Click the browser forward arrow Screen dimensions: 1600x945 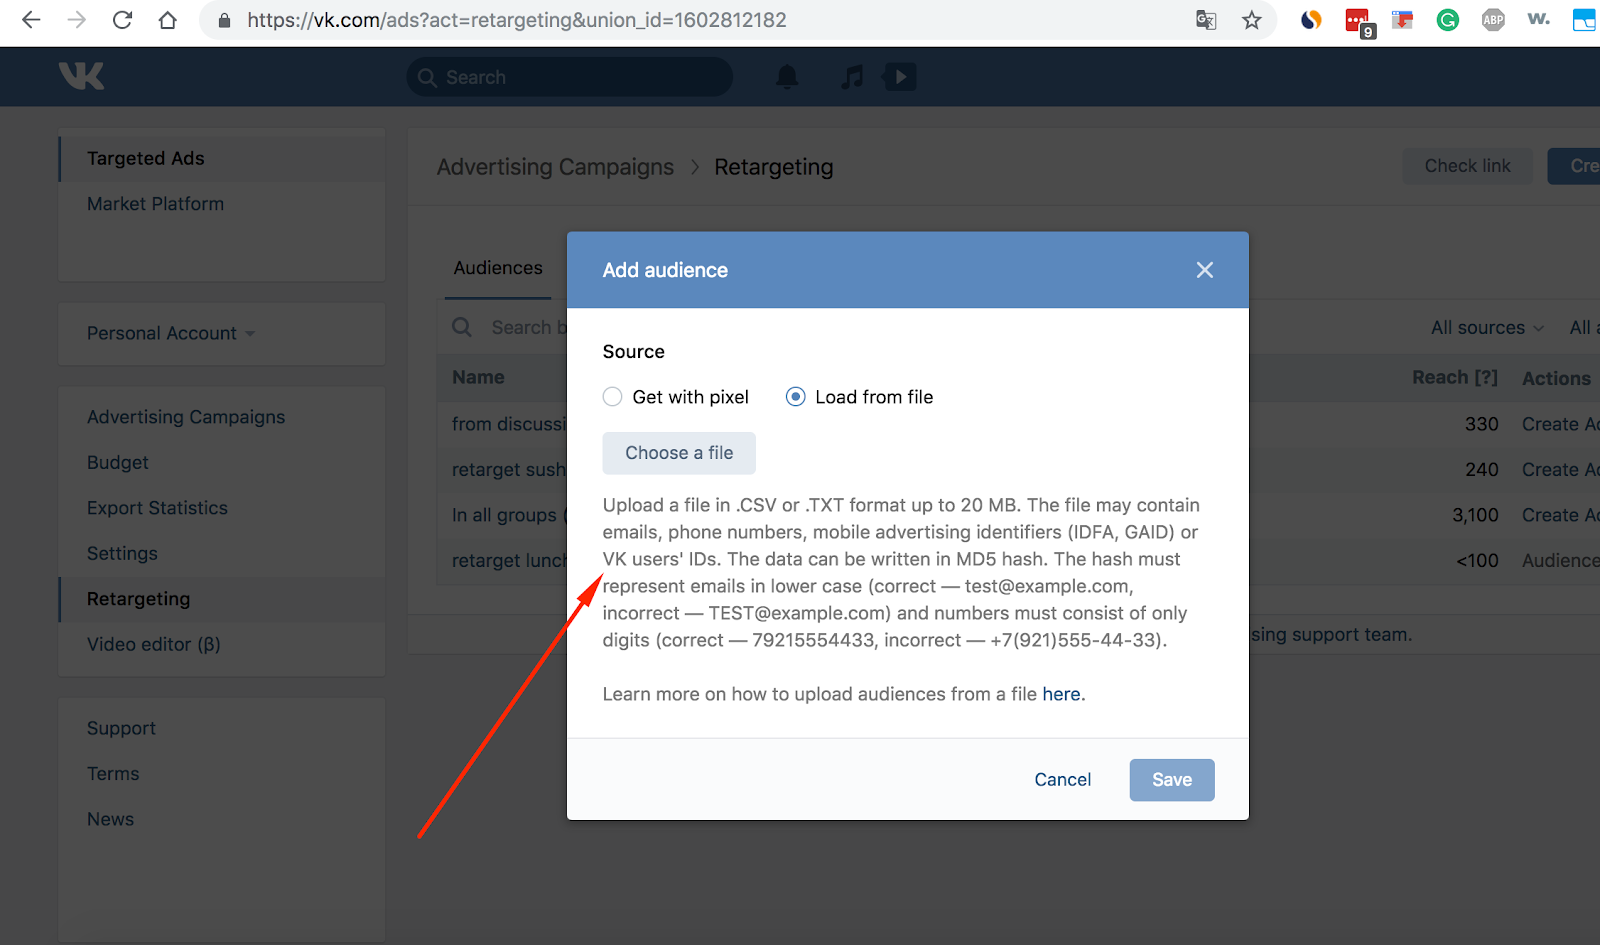click(x=77, y=20)
